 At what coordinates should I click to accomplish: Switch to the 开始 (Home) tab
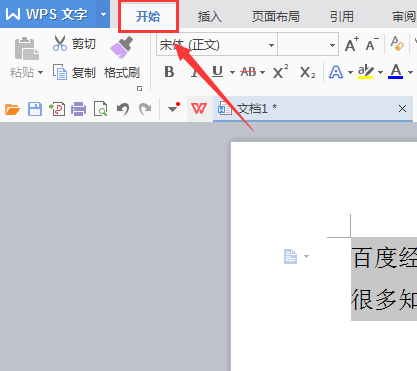coord(148,16)
